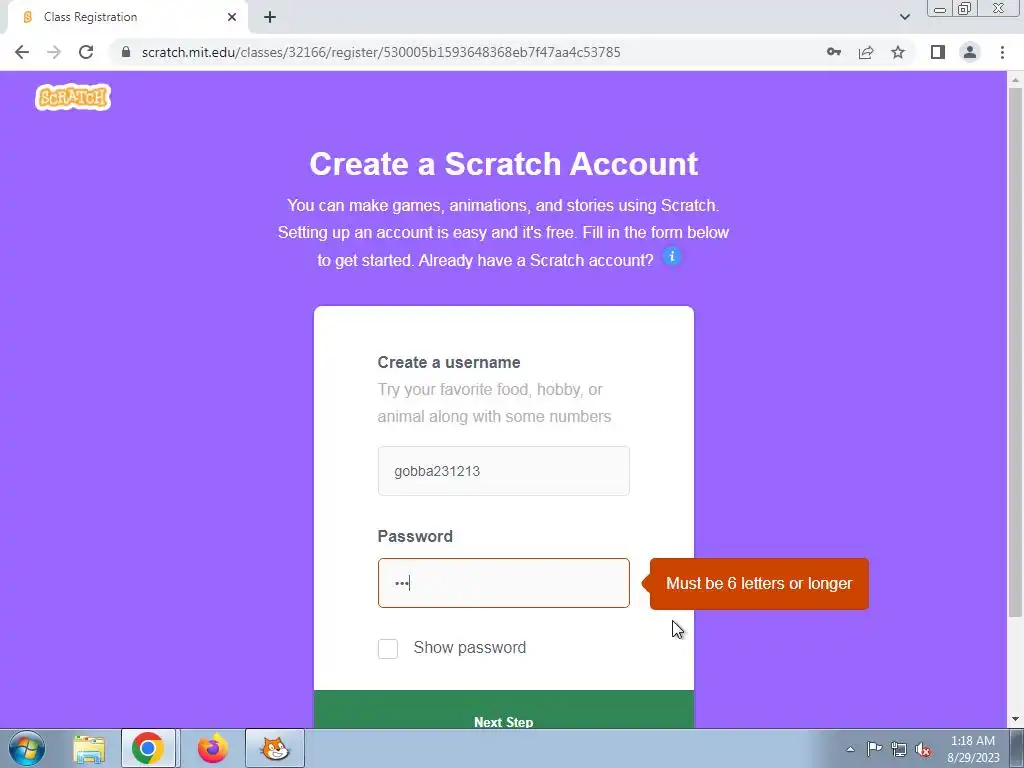Click the Scratch logo
Viewport: 1024px width, 768px height.
(x=73, y=97)
